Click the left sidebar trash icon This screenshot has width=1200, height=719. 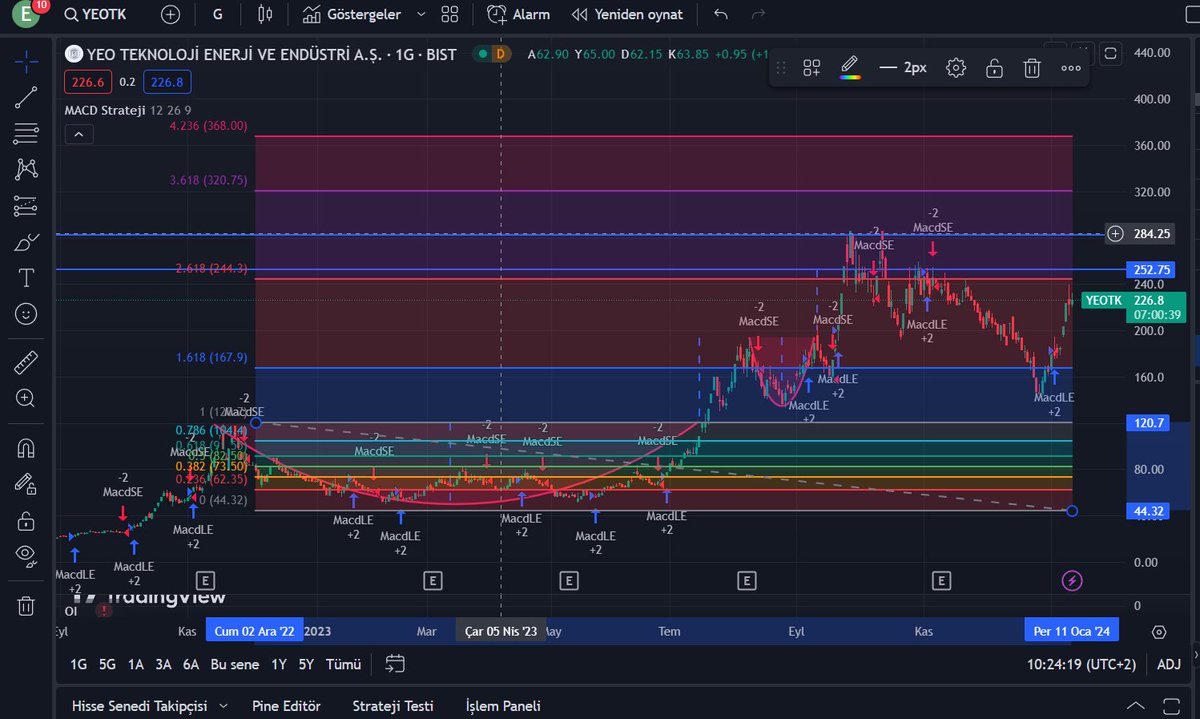[26, 605]
